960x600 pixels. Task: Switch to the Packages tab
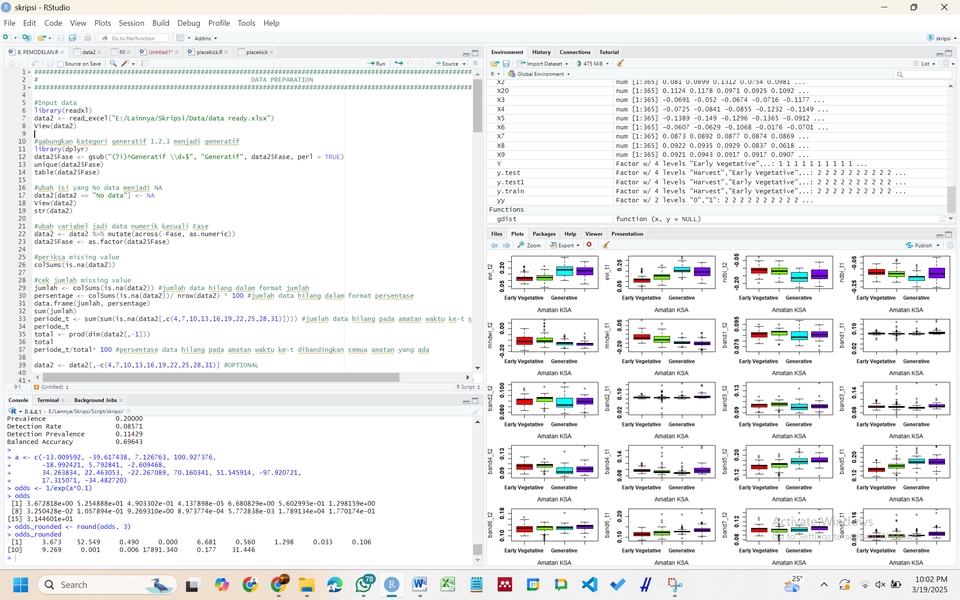(x=544, y=234)
